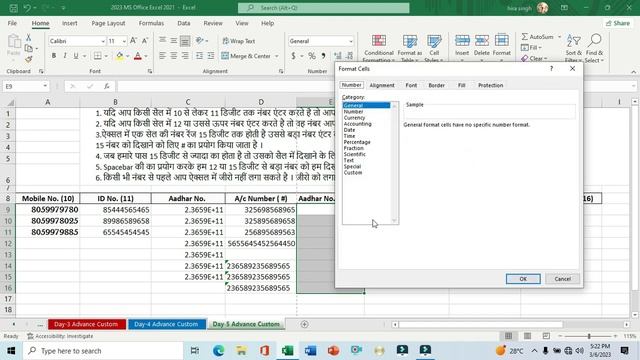The image size is (640, 360).
Task: Switch to Alignment tab in Format Cells
Action: pos(382,85)
